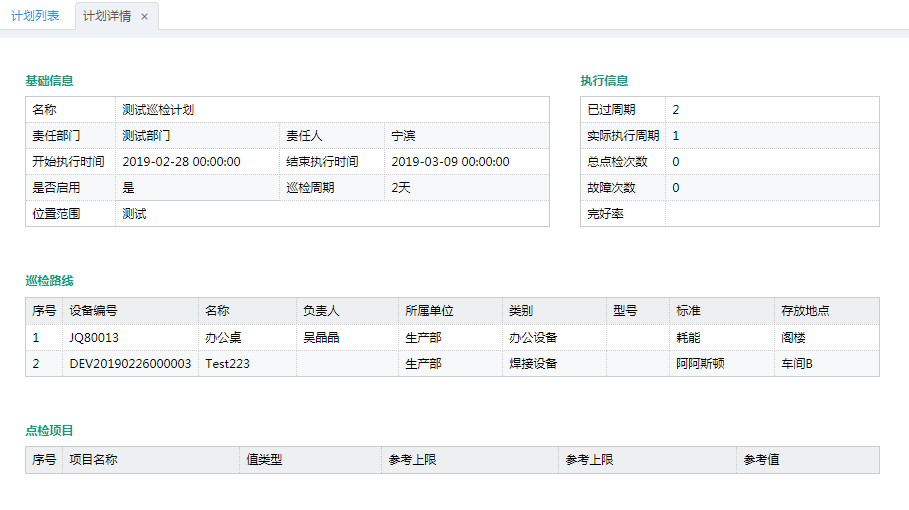Click the 已过周期 value cell

point(772,110)
